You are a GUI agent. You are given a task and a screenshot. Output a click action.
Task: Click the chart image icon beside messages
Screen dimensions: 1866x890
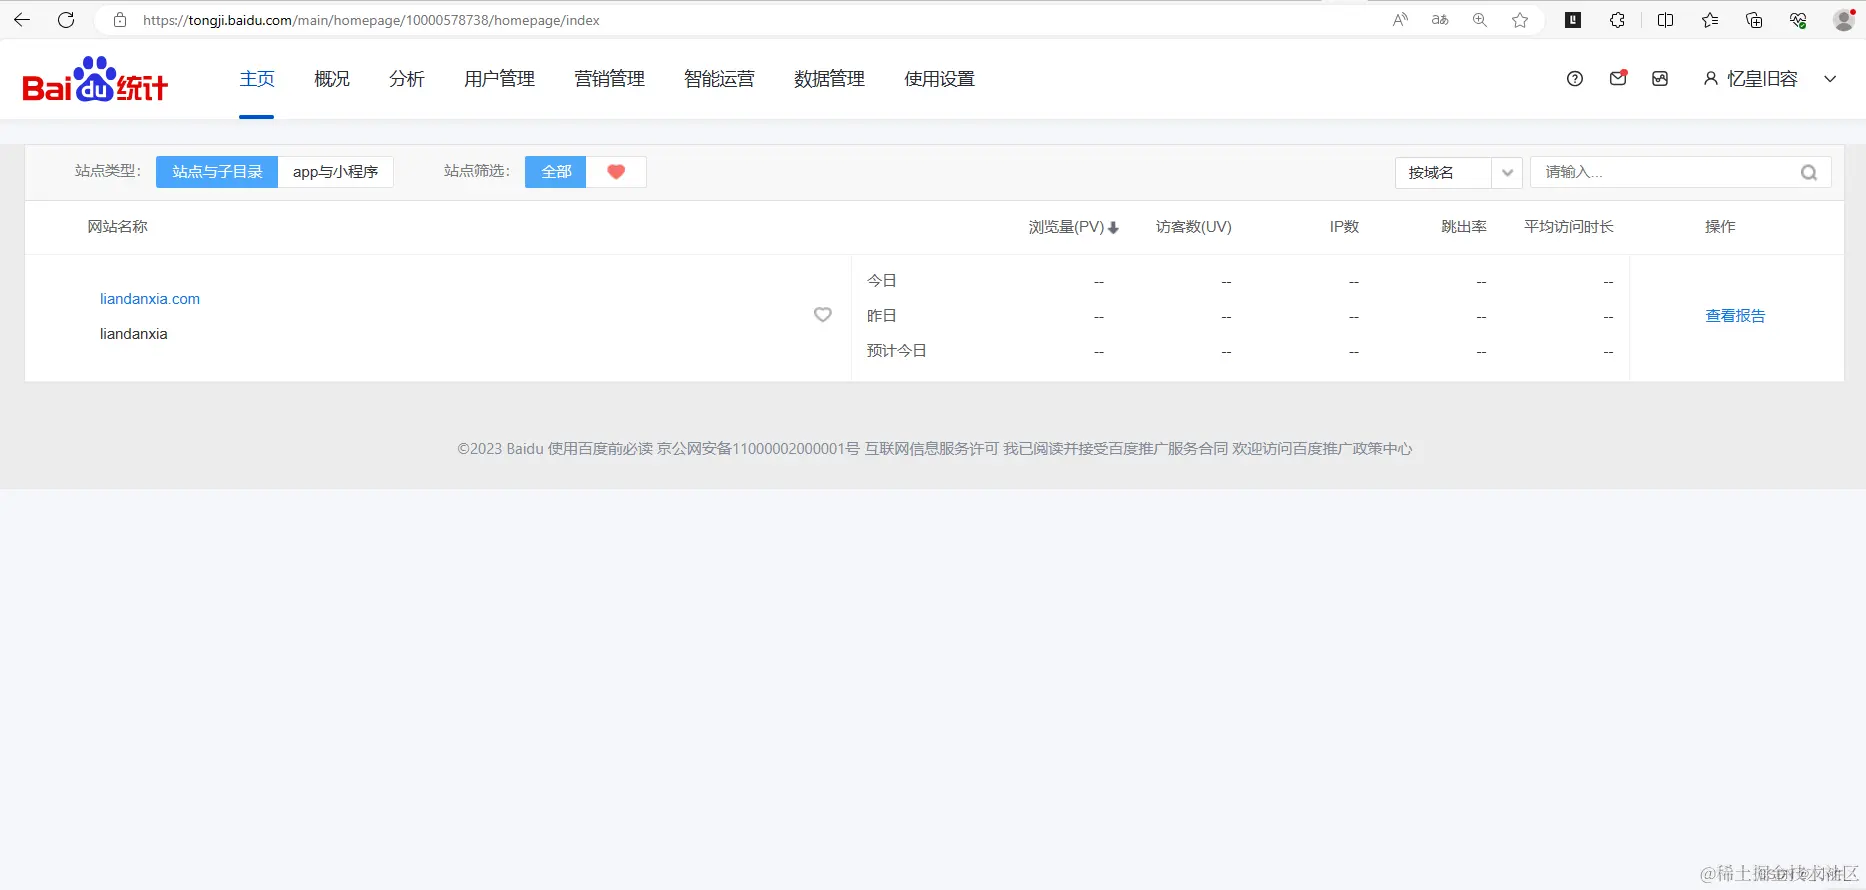[1660, 79]
